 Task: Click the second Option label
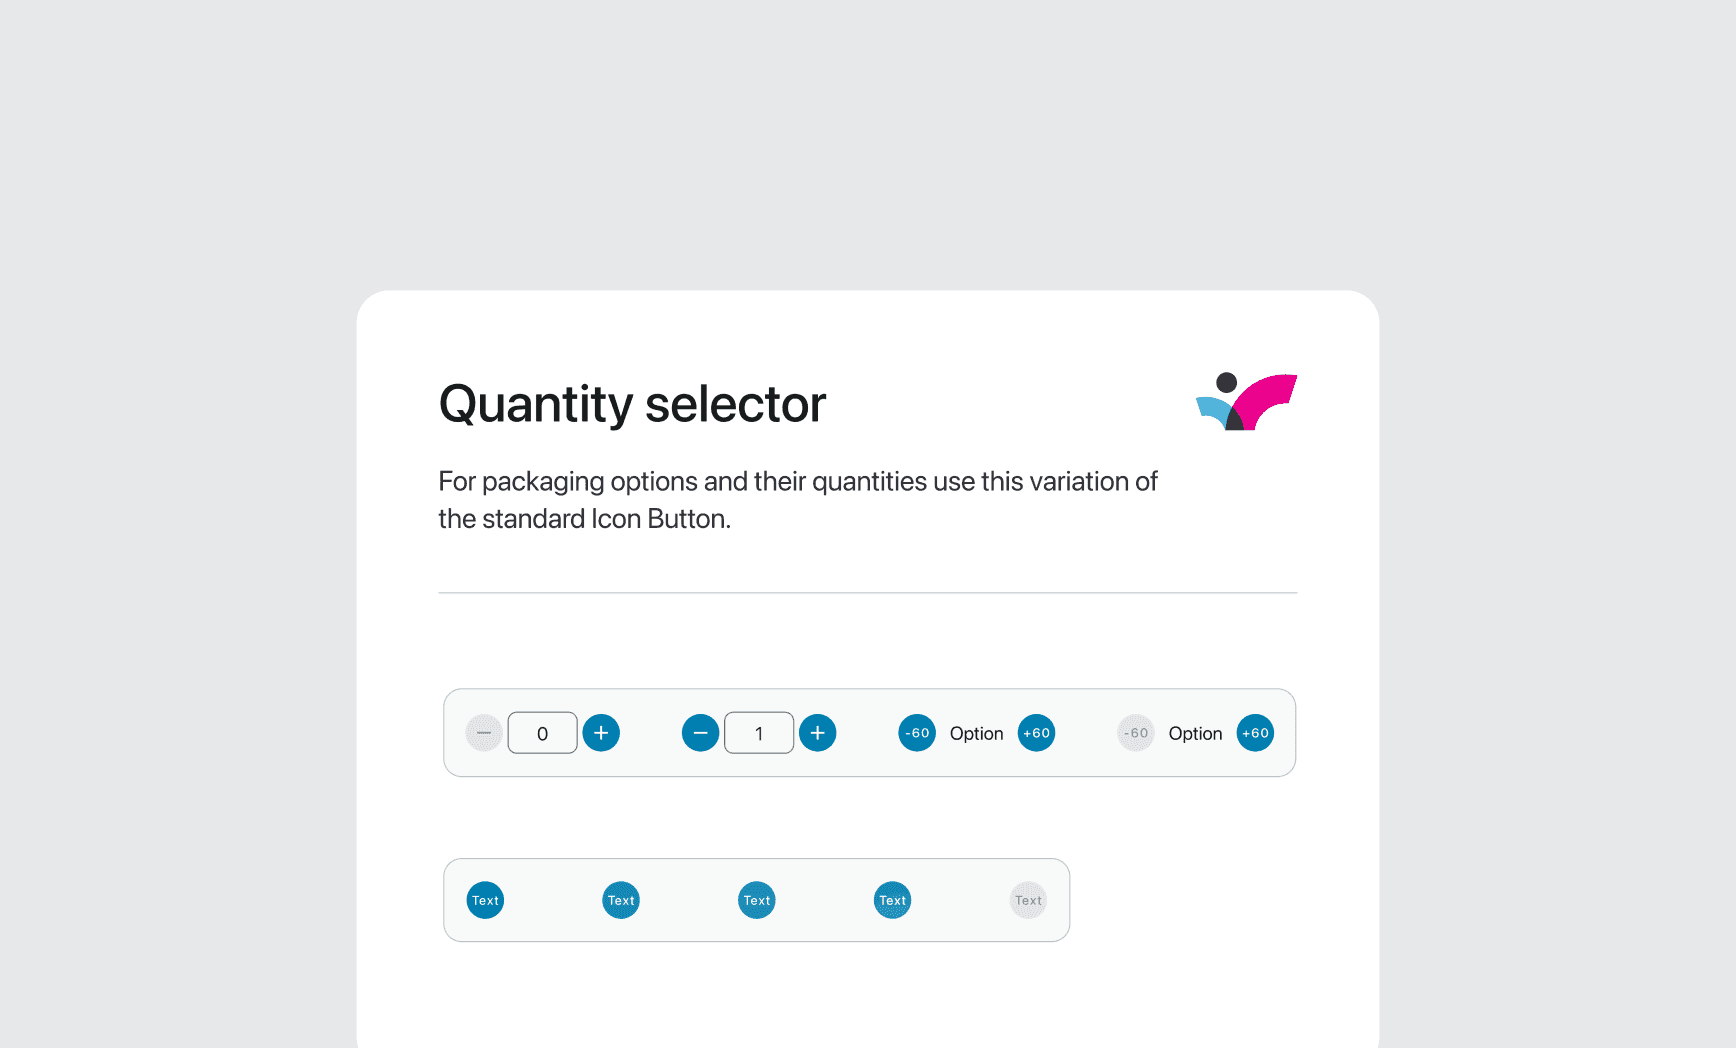(x=1195, y=733)
